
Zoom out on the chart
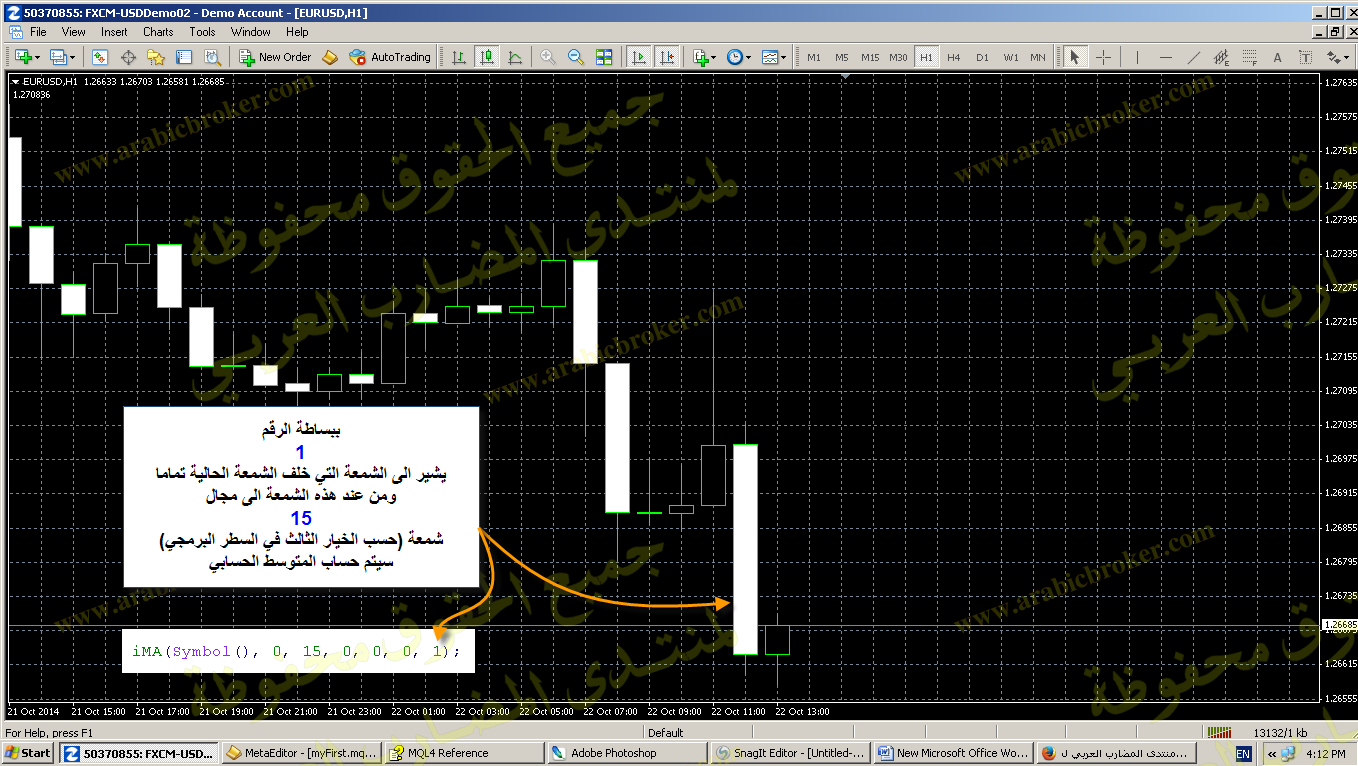(576, 57)
